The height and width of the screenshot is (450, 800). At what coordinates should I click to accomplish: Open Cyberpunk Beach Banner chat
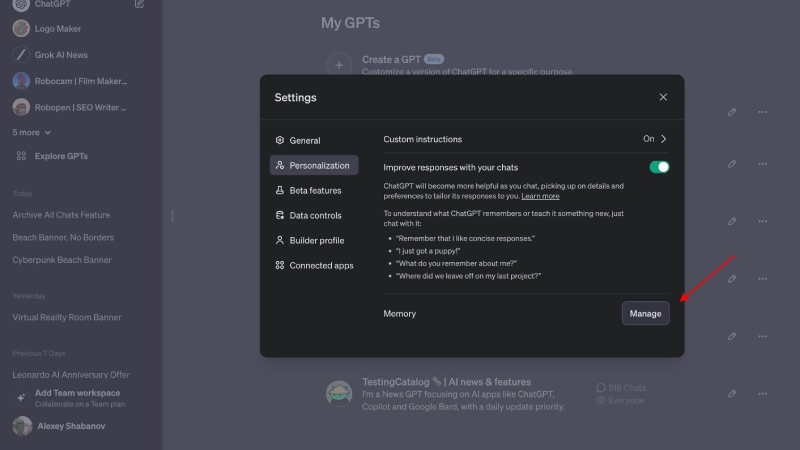(62, 260)
